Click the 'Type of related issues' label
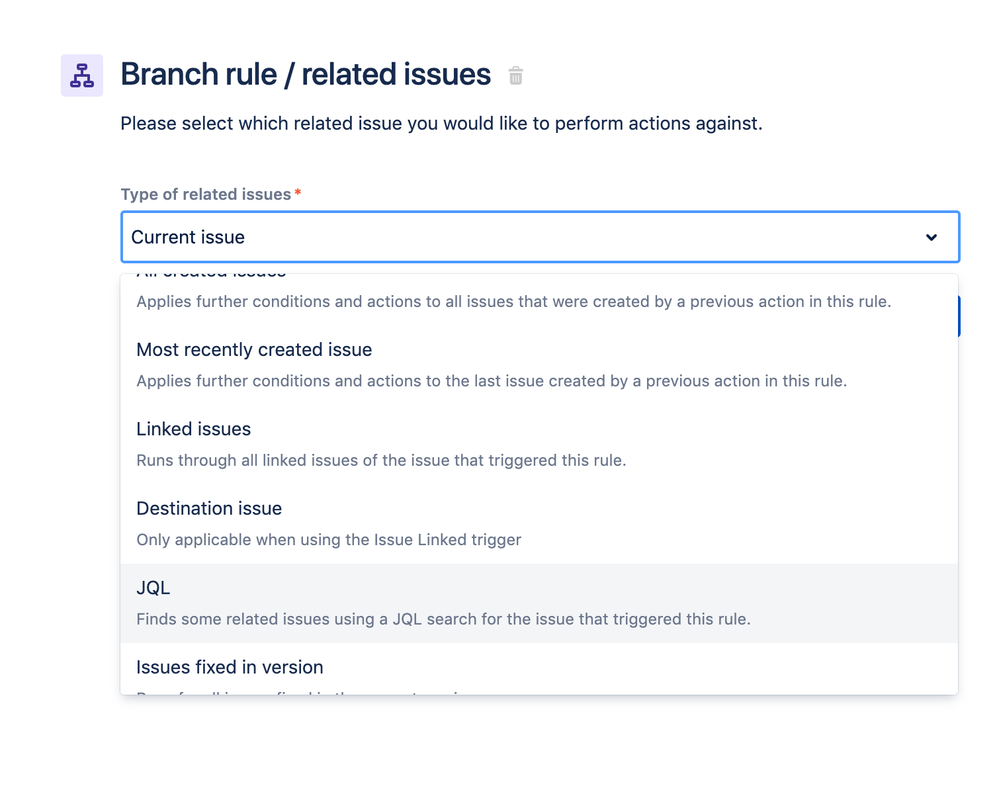This screenshot has height=786, width=999. (206, 194)
